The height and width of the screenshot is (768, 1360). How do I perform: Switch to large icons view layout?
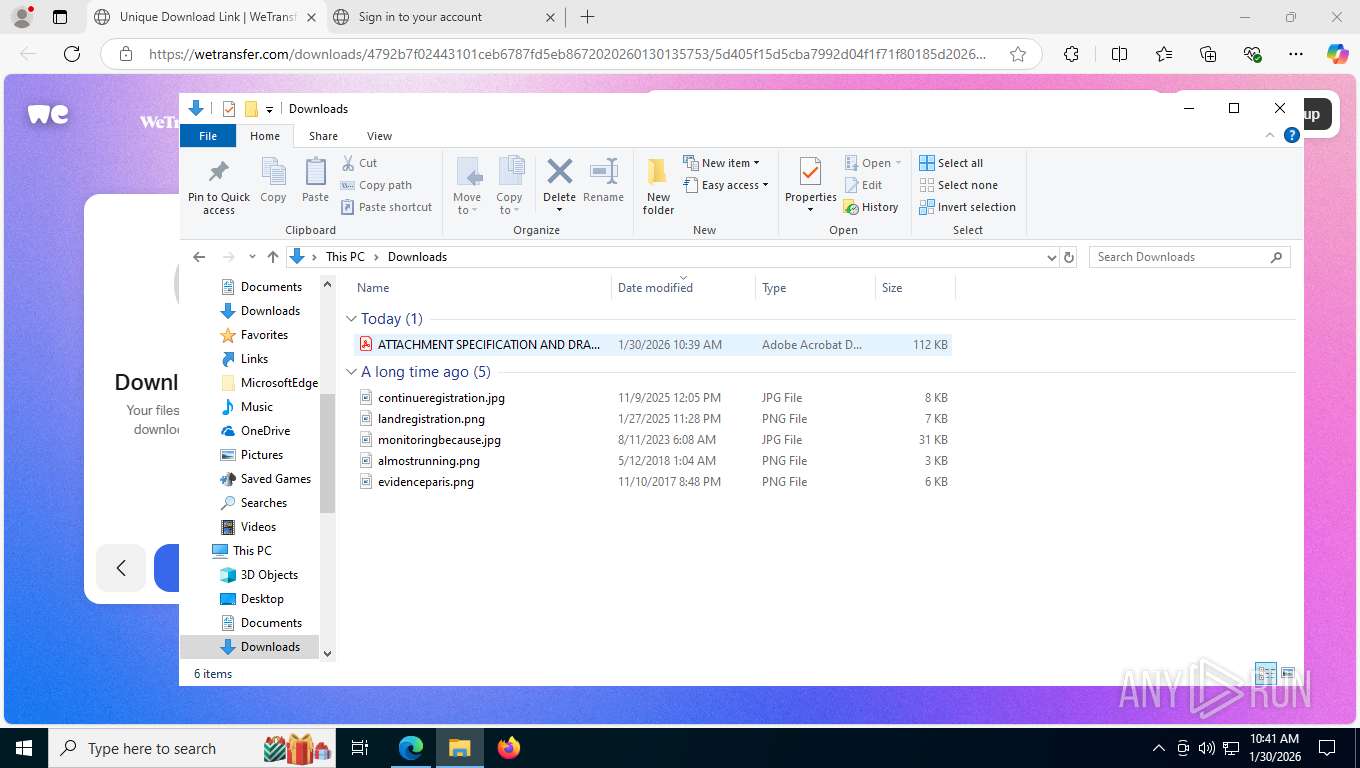pos(1287,673)
